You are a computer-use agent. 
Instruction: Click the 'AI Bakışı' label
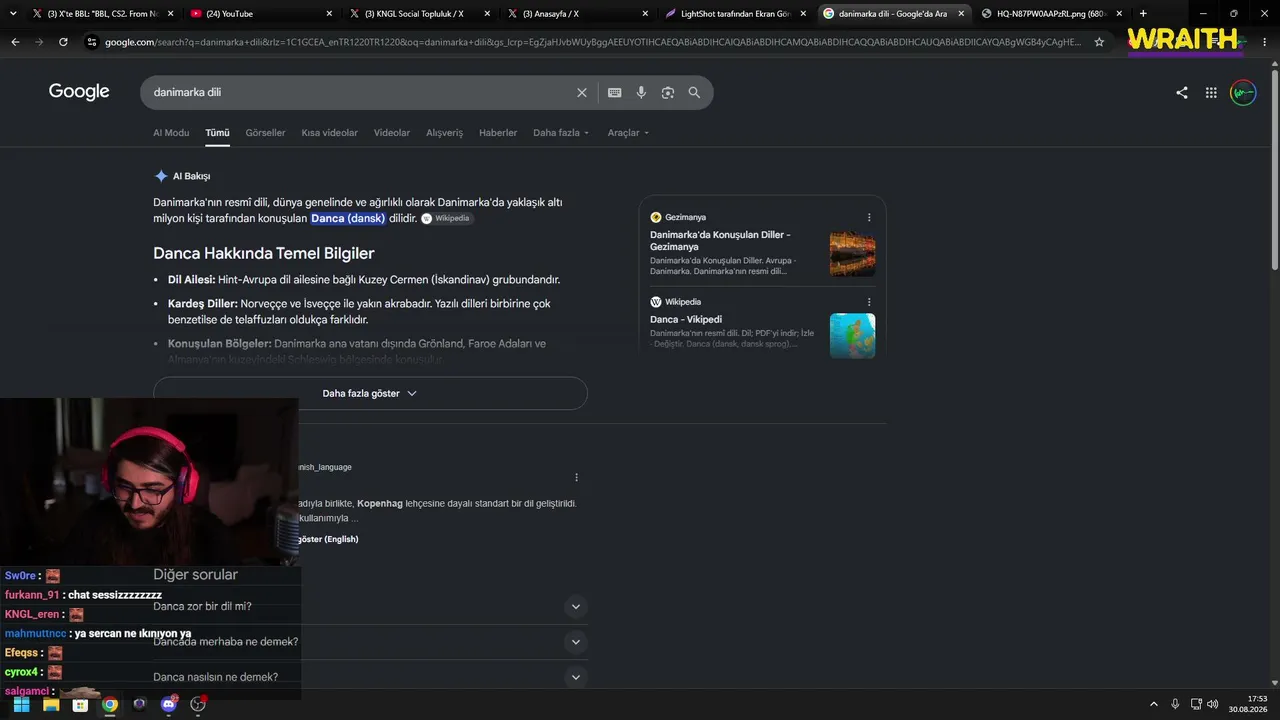coord(191,176)
